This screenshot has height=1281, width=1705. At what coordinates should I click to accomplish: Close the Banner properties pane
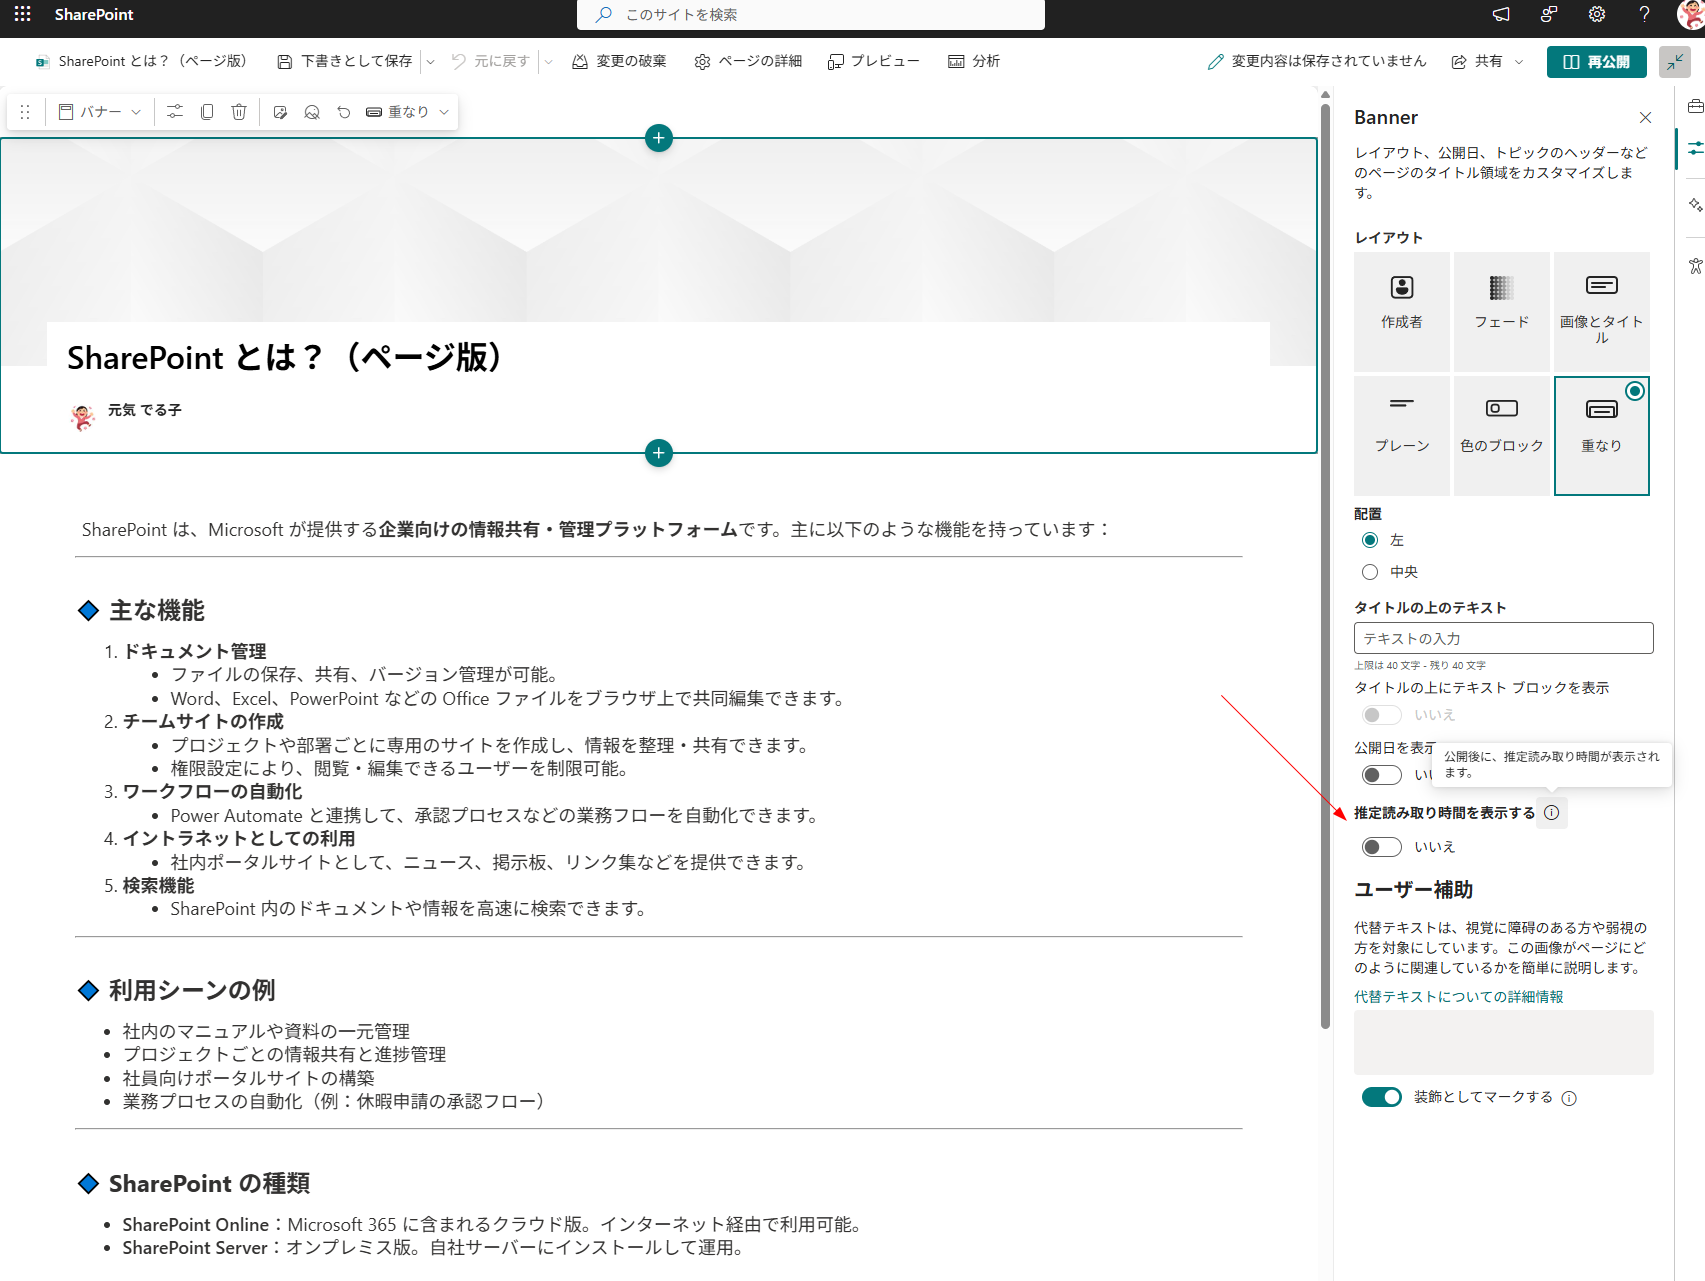point(1645,118)
